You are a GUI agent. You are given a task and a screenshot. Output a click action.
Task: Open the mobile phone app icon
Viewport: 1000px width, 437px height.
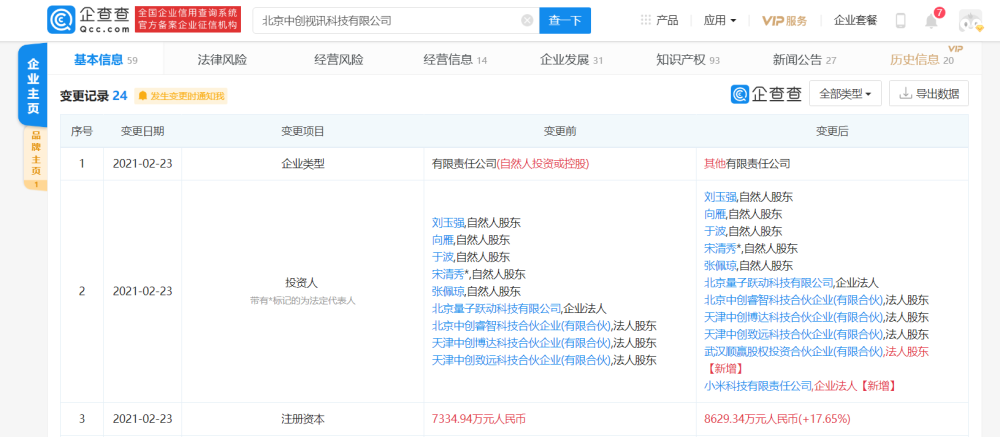(x=901, y=21)
